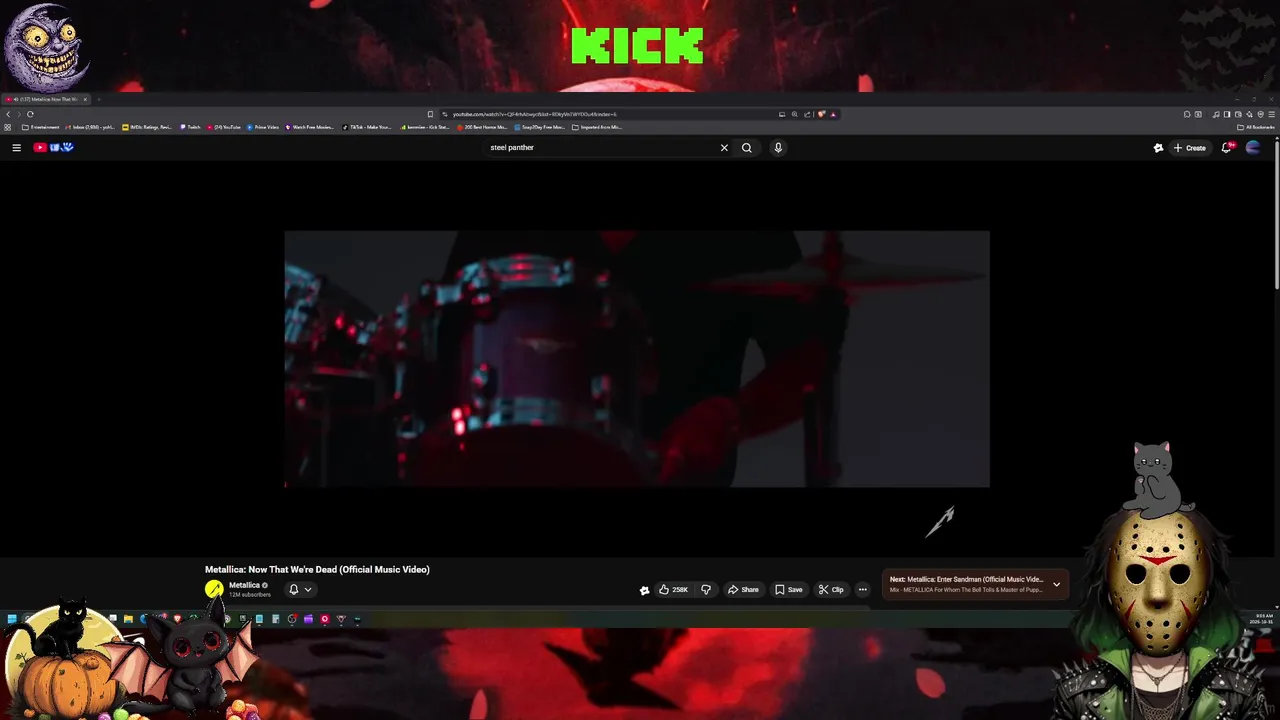Save the video to a playlist
The height and width of the screenshot is (720, 1280).
pyautogui.click(x=788, y=589)
